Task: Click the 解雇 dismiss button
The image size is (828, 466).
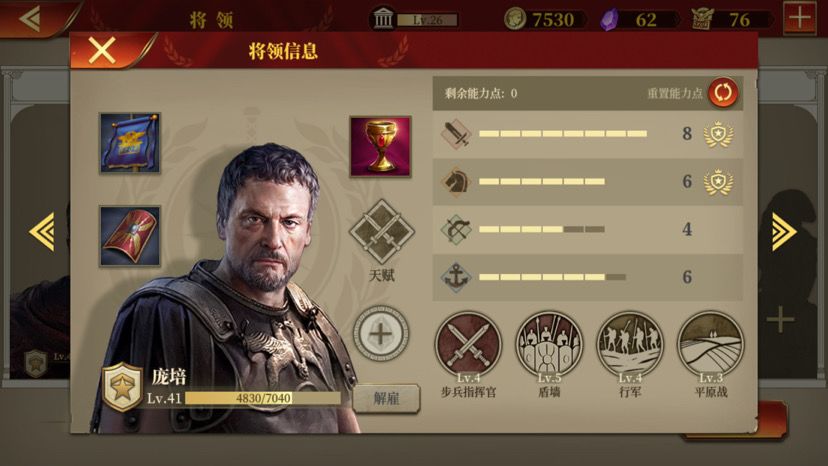Action: pos(387,398)
